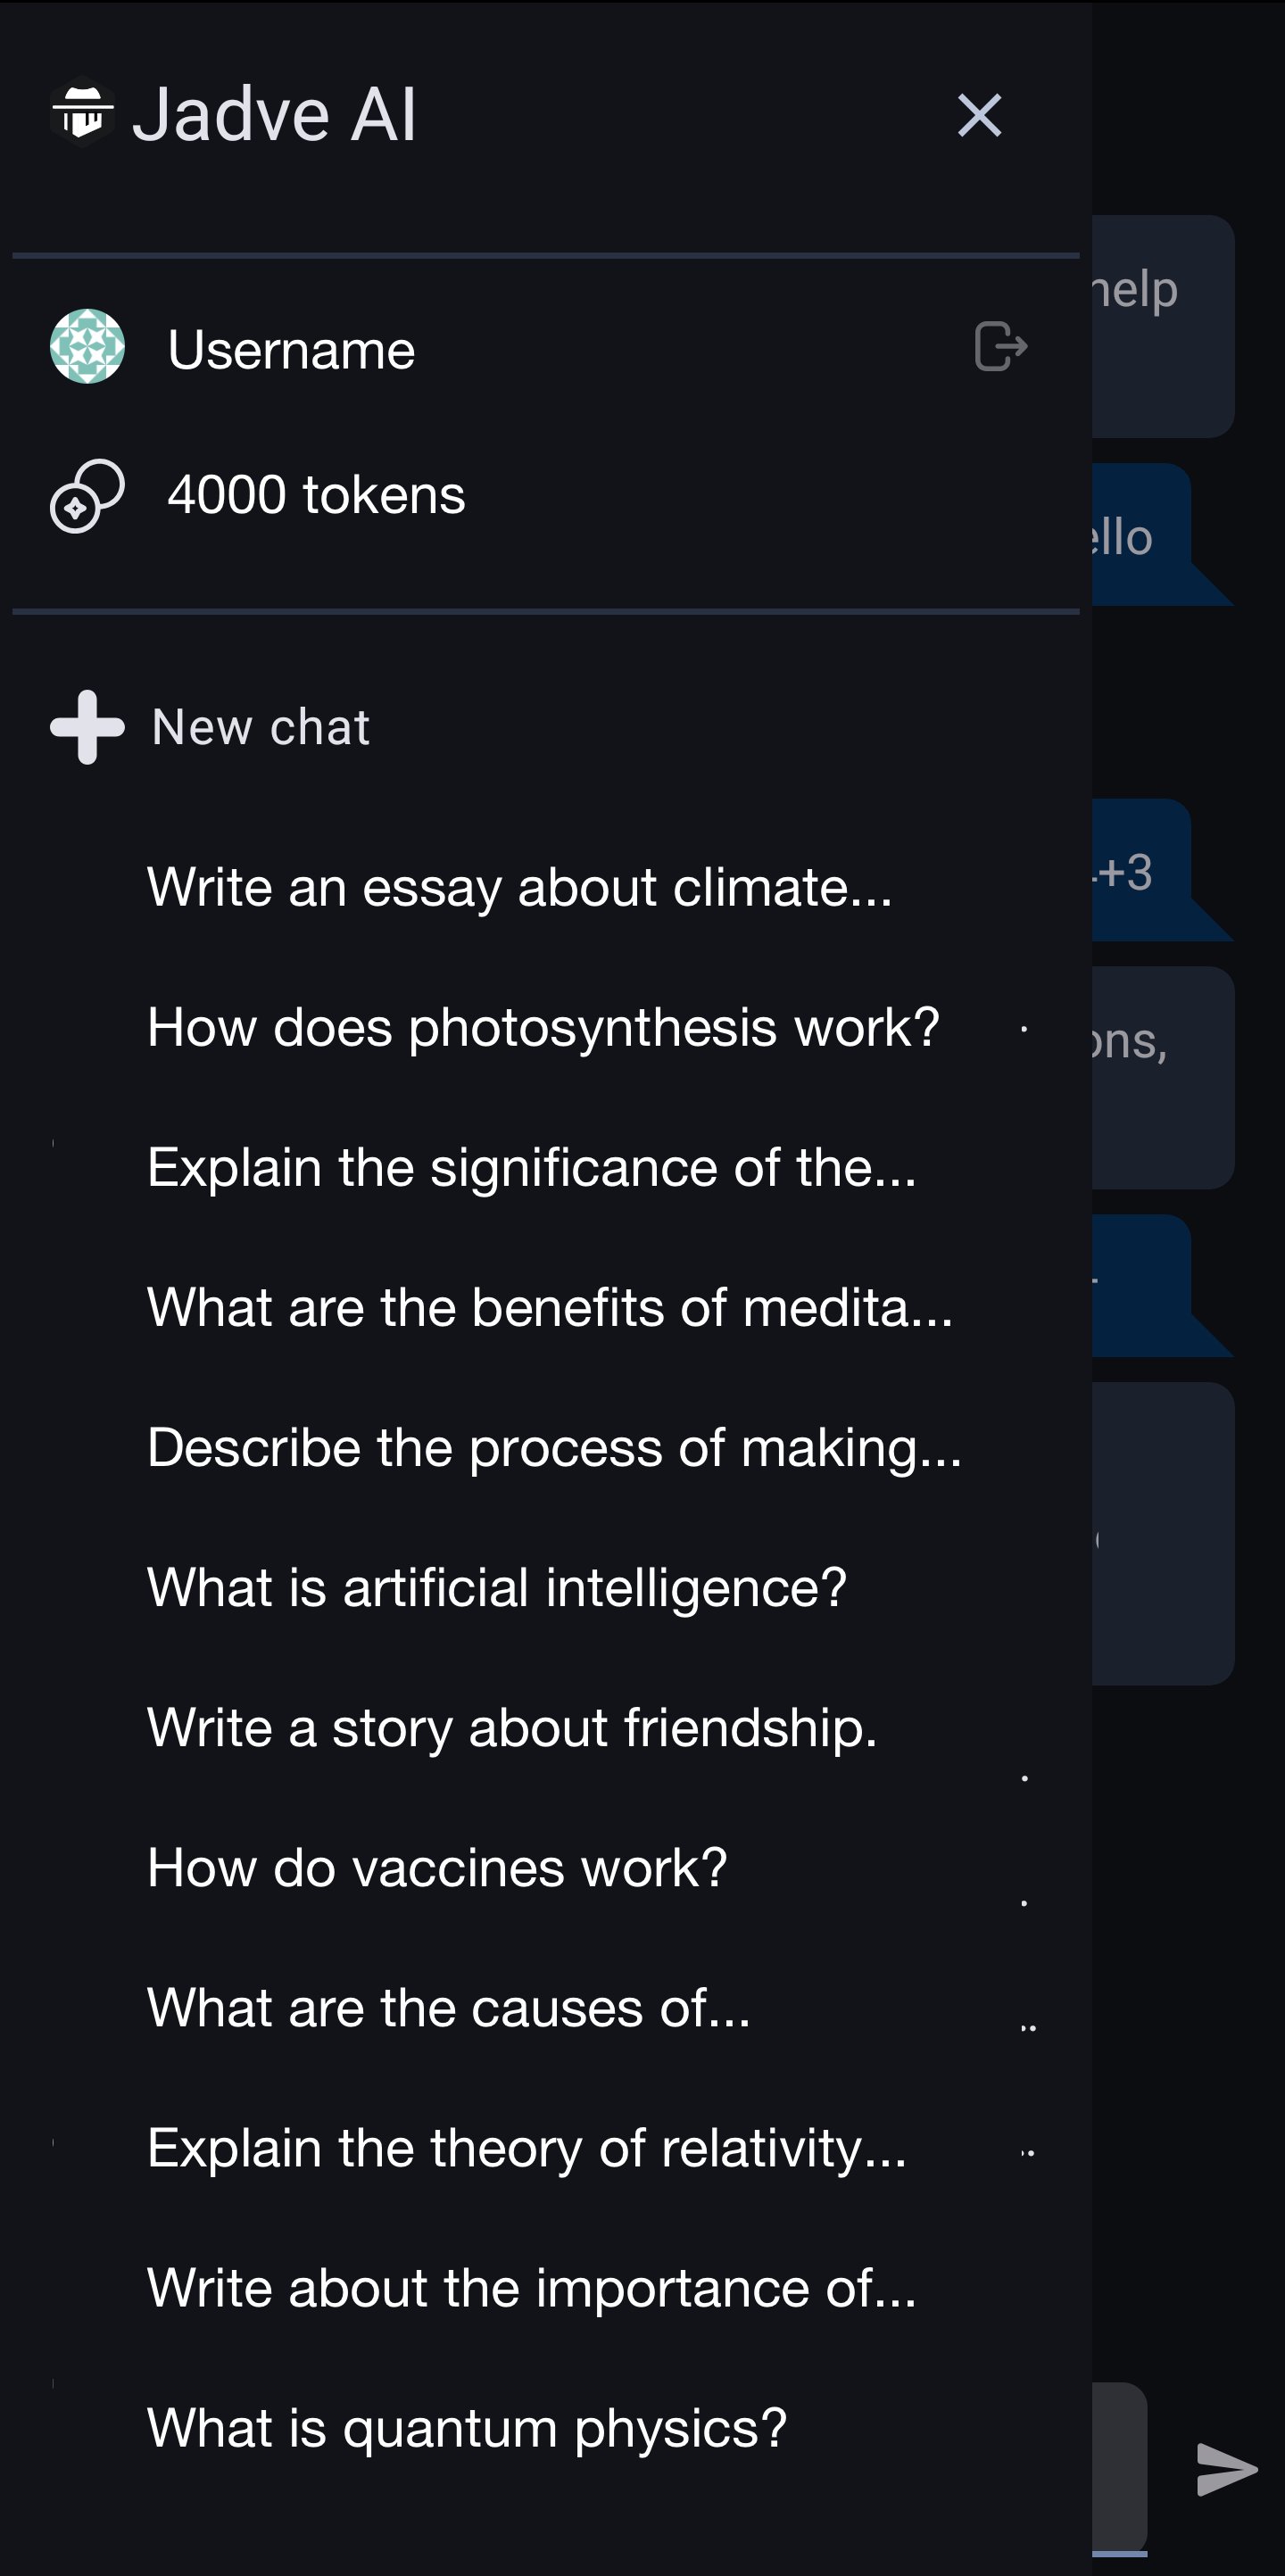Open "How does photosynthesis work?" chat

[543, 1028]
